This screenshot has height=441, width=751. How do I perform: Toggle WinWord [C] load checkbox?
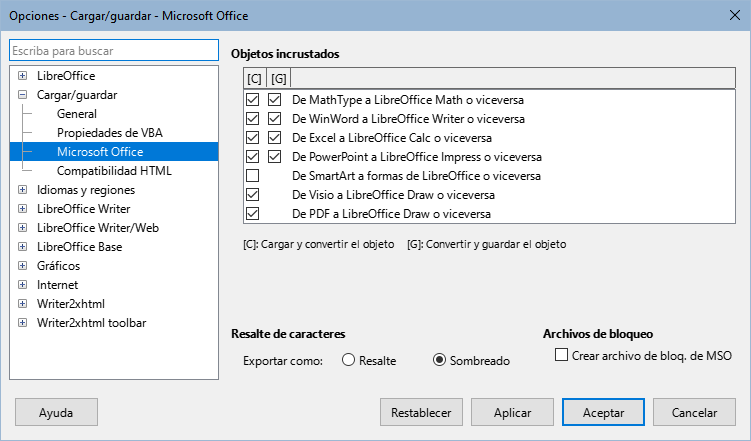pos(252,119)
